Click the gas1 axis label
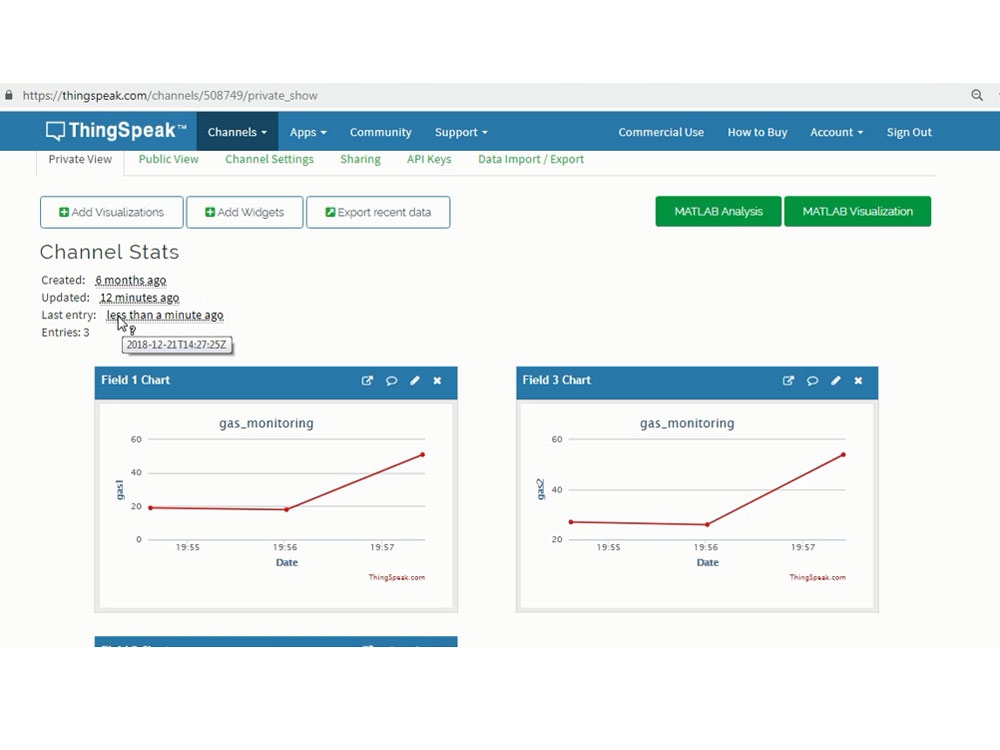This screenshot has height=750, width=1000. point(119,490)
